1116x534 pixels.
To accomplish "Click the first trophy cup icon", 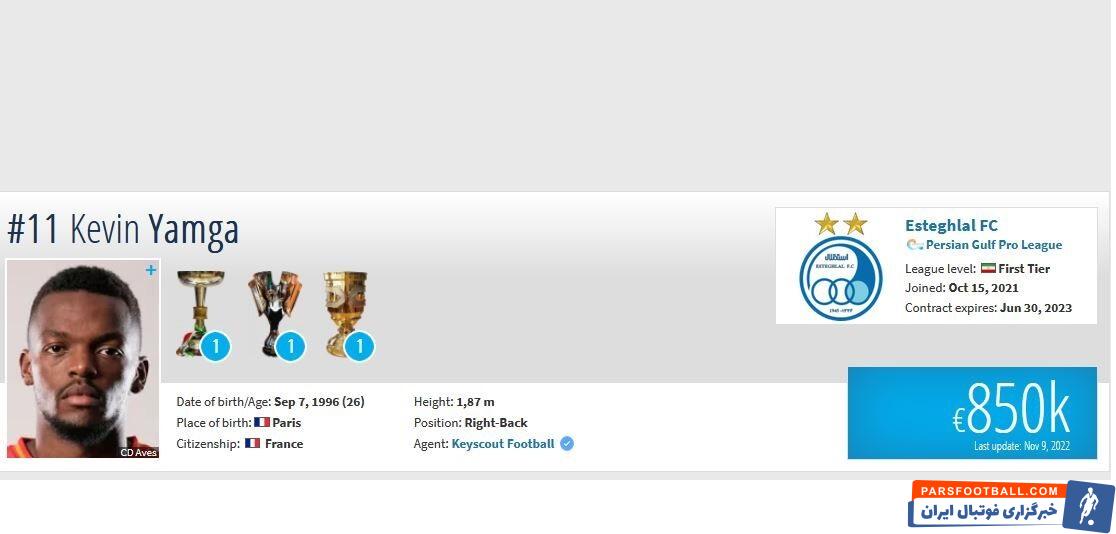I will tap(201, 313).
